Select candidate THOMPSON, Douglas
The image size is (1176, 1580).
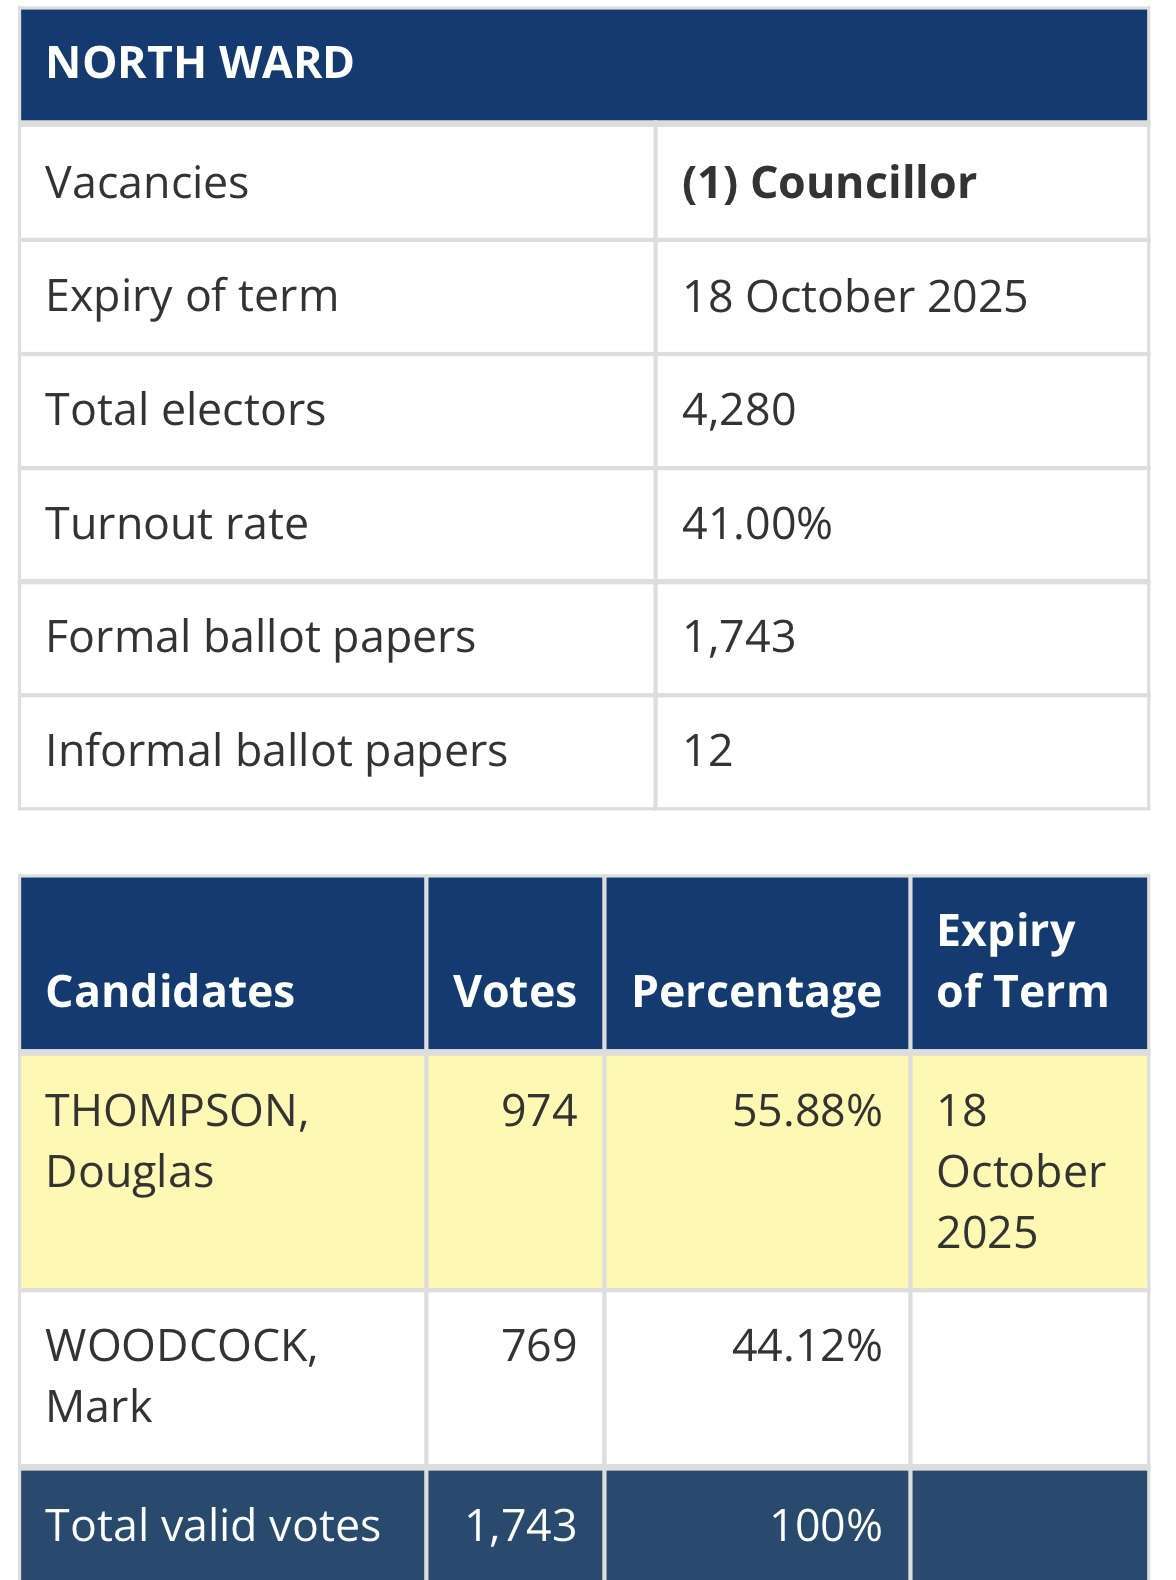tap(177, 1141)
